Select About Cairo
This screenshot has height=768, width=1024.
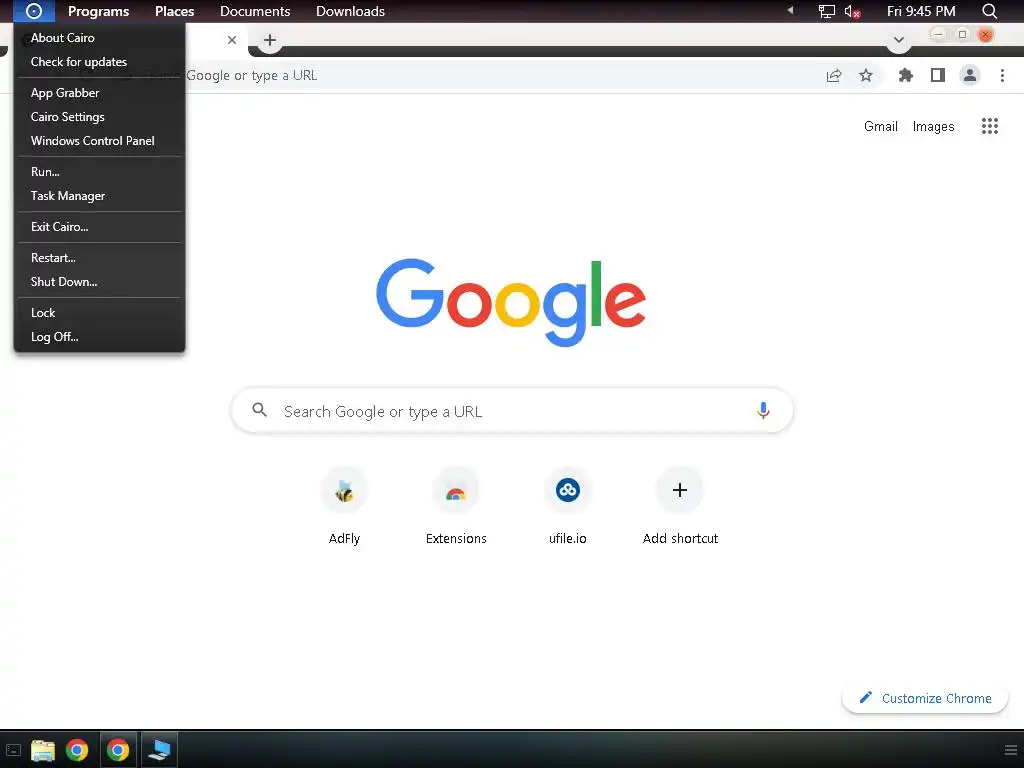click(x=99, y=38)
